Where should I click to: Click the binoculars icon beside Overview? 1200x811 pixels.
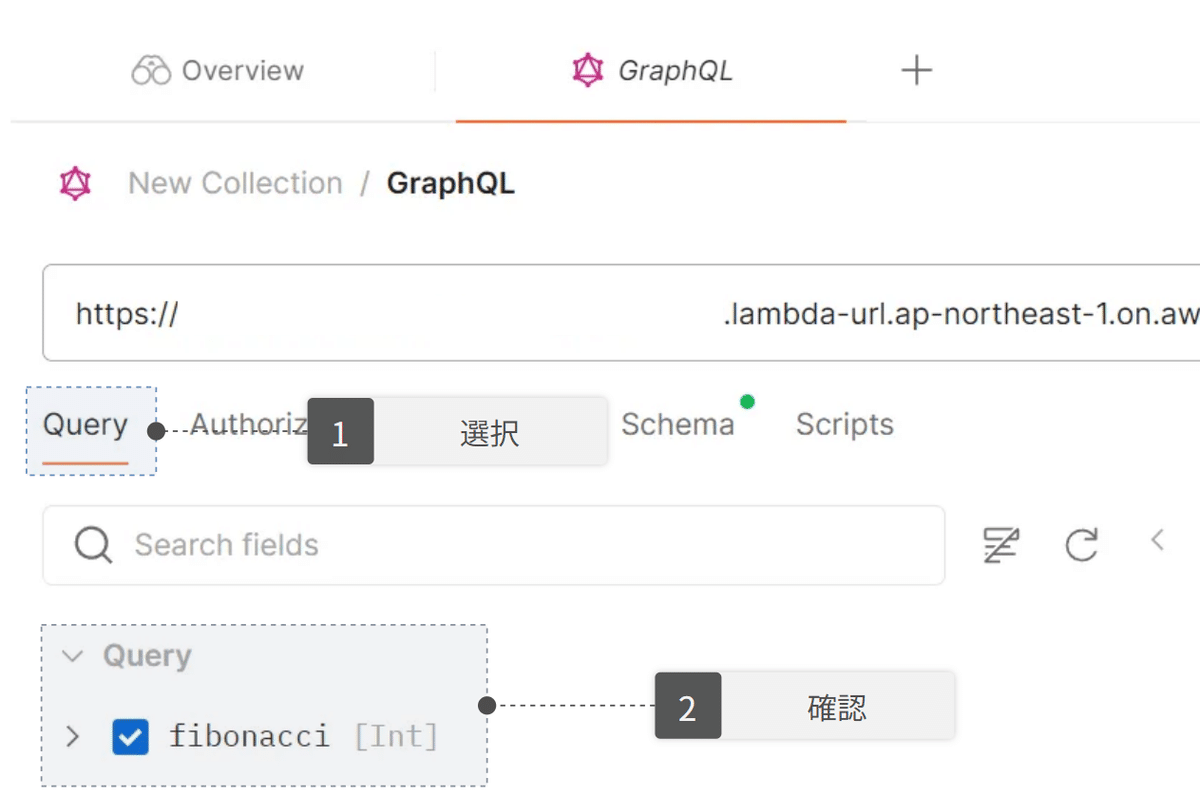point(151,69)
